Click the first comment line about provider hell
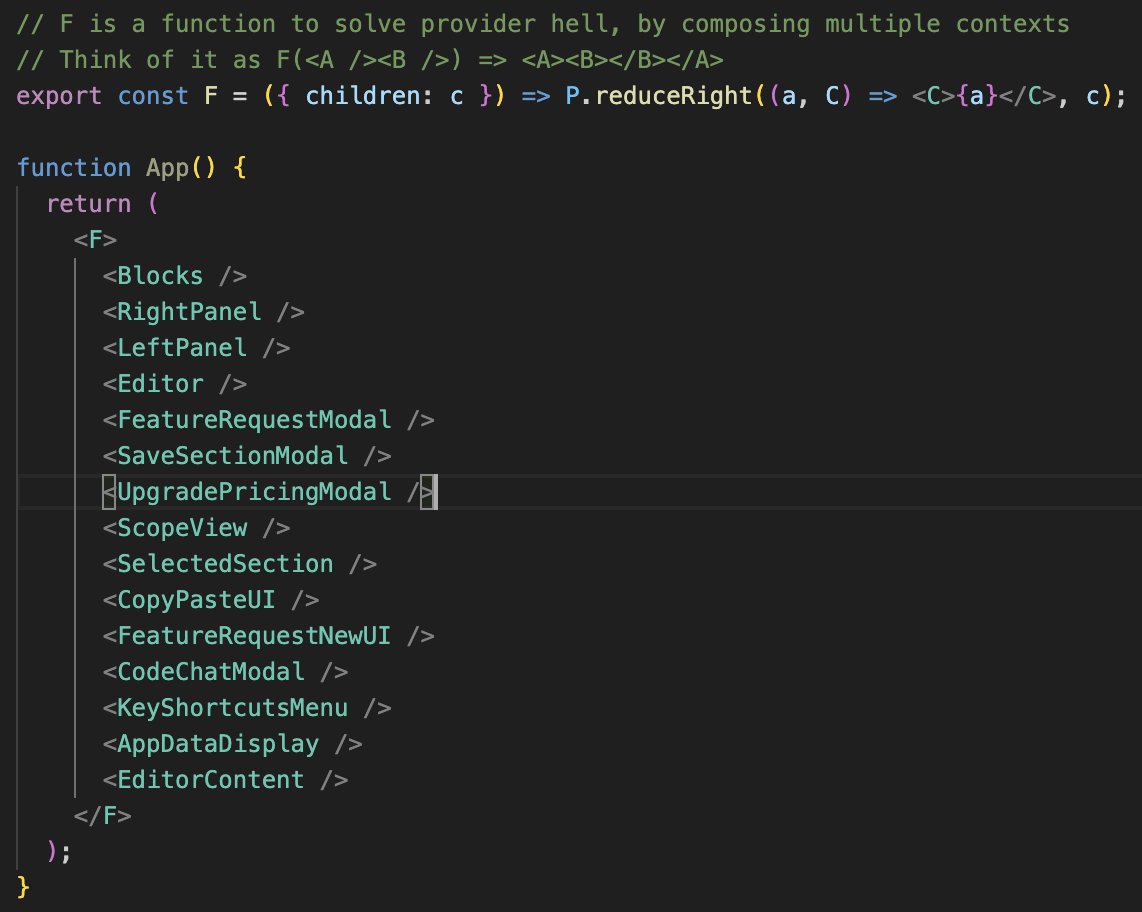The height and width of the screenshot is (912, 1142). tap(543, 24)
